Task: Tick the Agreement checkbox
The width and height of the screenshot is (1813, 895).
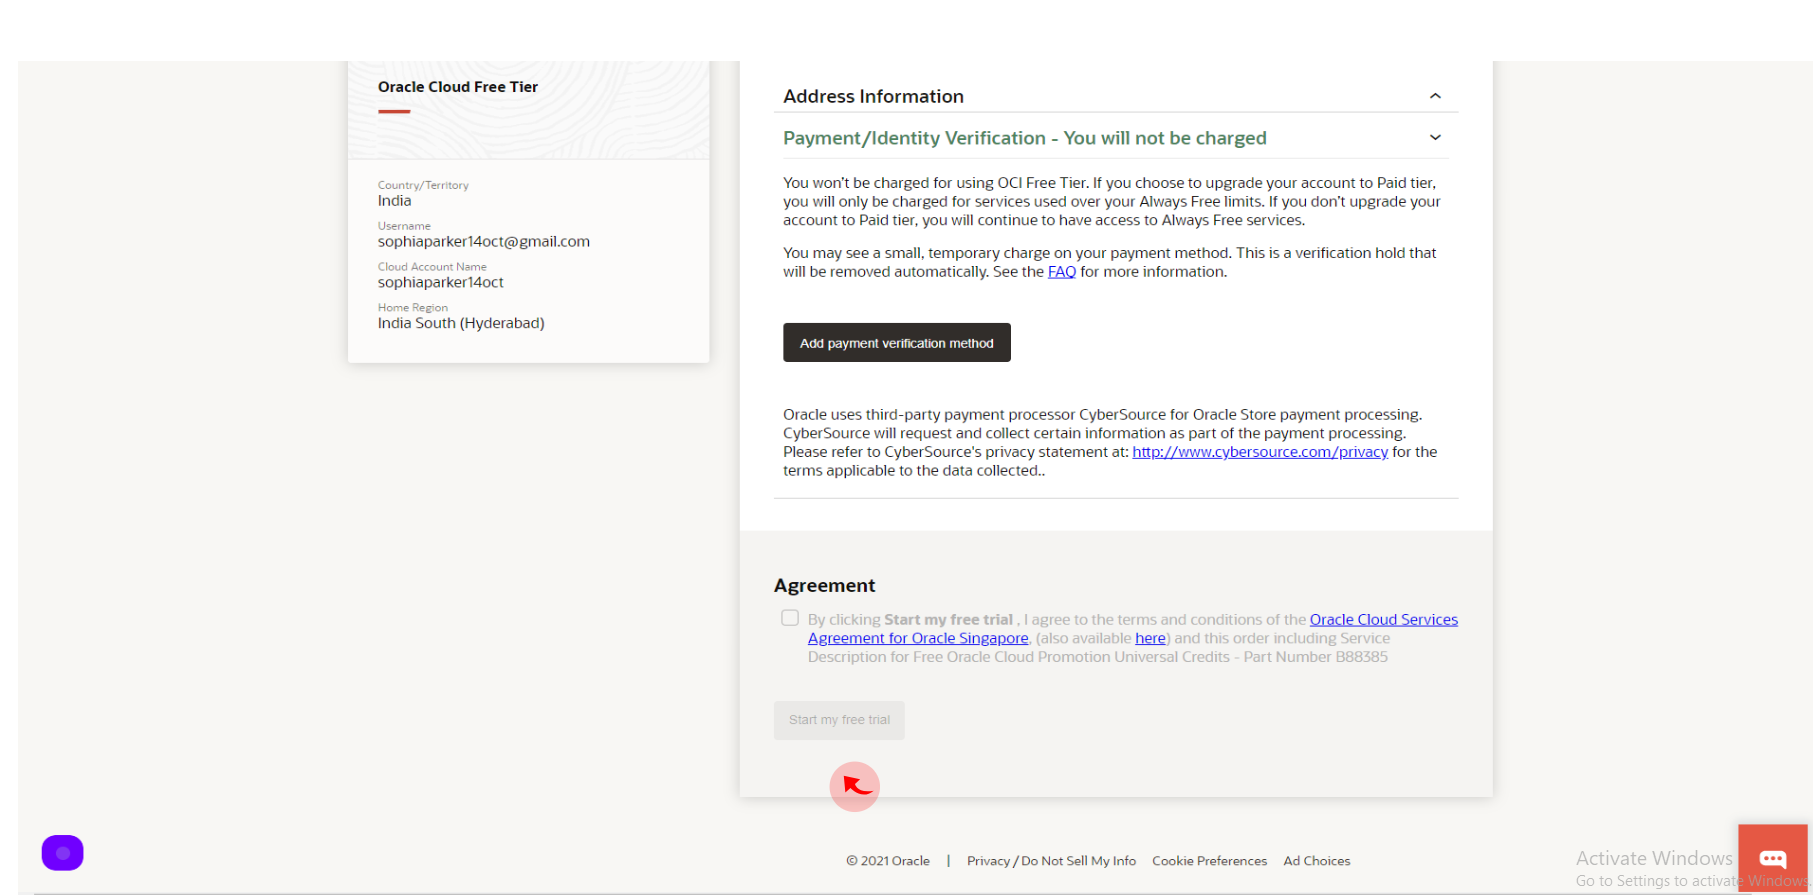Action: pos(790,618)
